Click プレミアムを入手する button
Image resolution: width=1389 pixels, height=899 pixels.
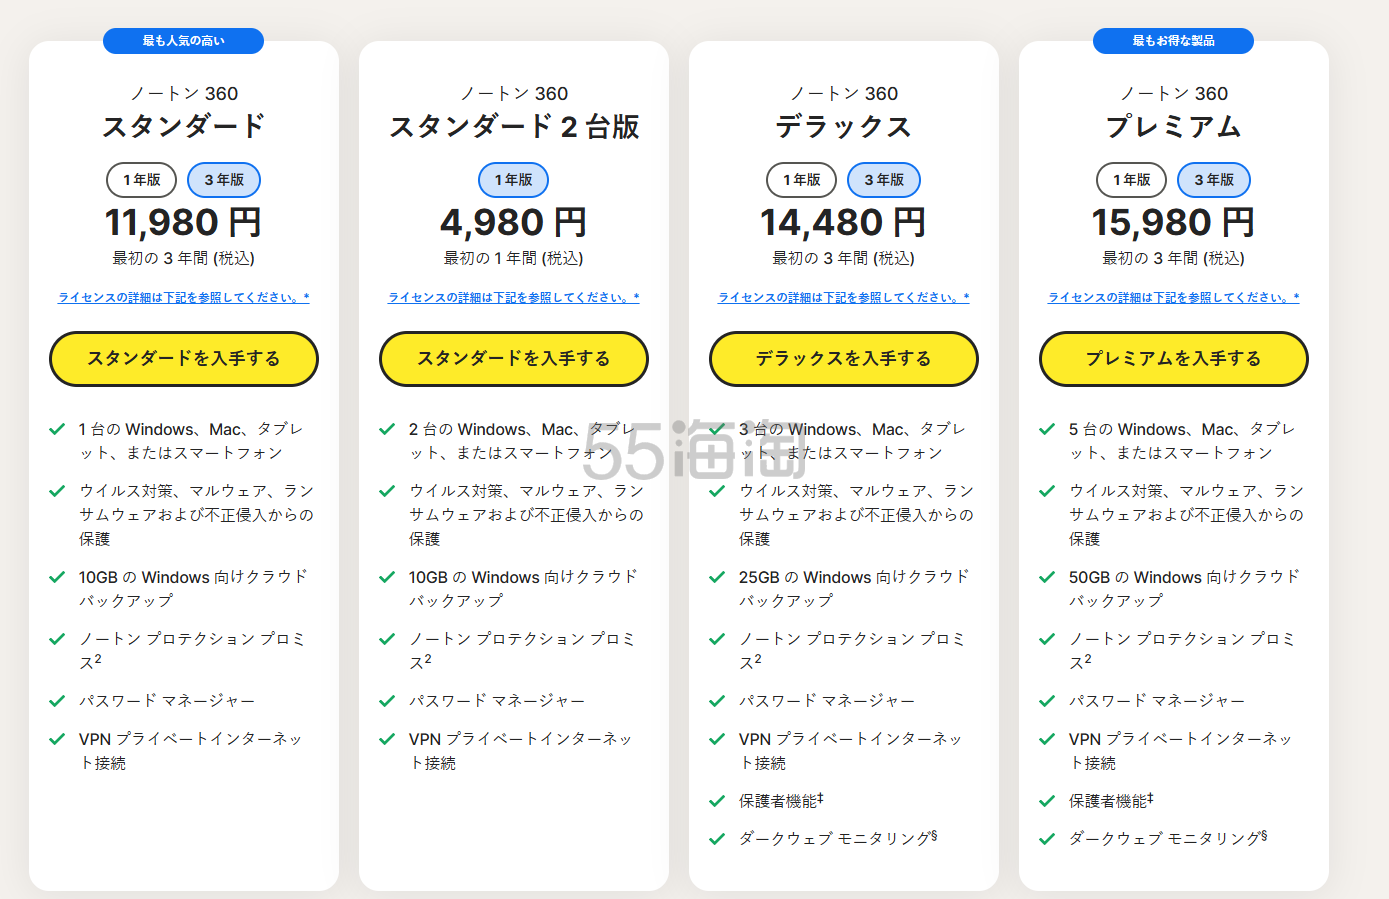(1174, 359)
